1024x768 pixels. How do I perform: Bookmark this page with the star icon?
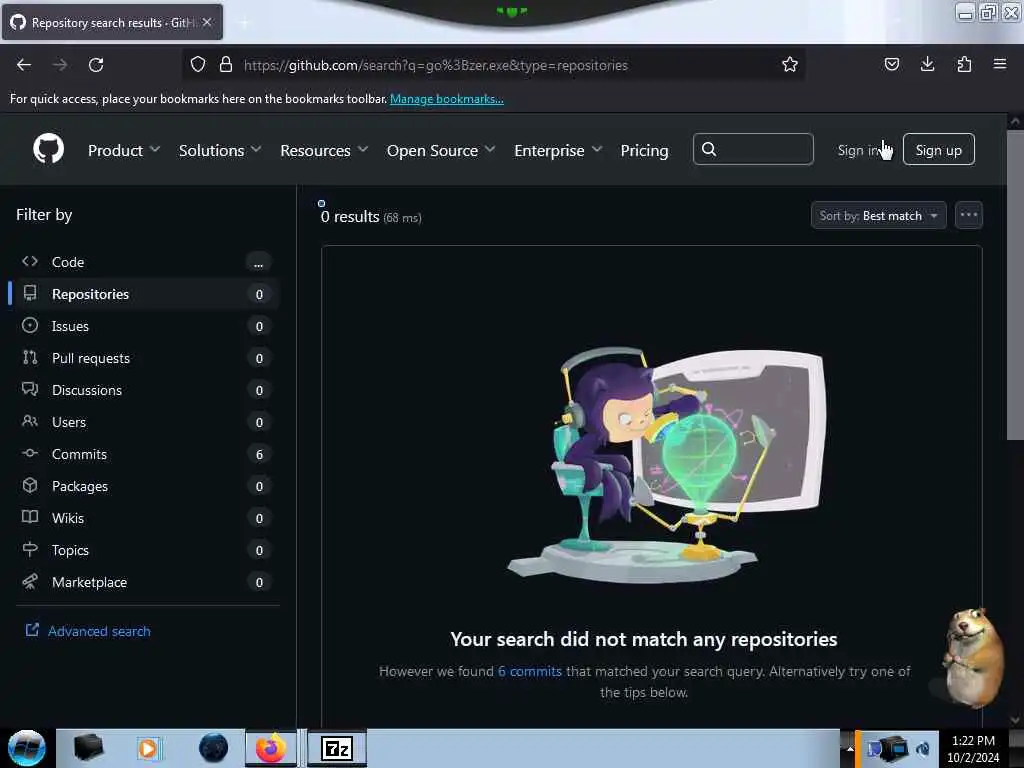tap(790, 64)
